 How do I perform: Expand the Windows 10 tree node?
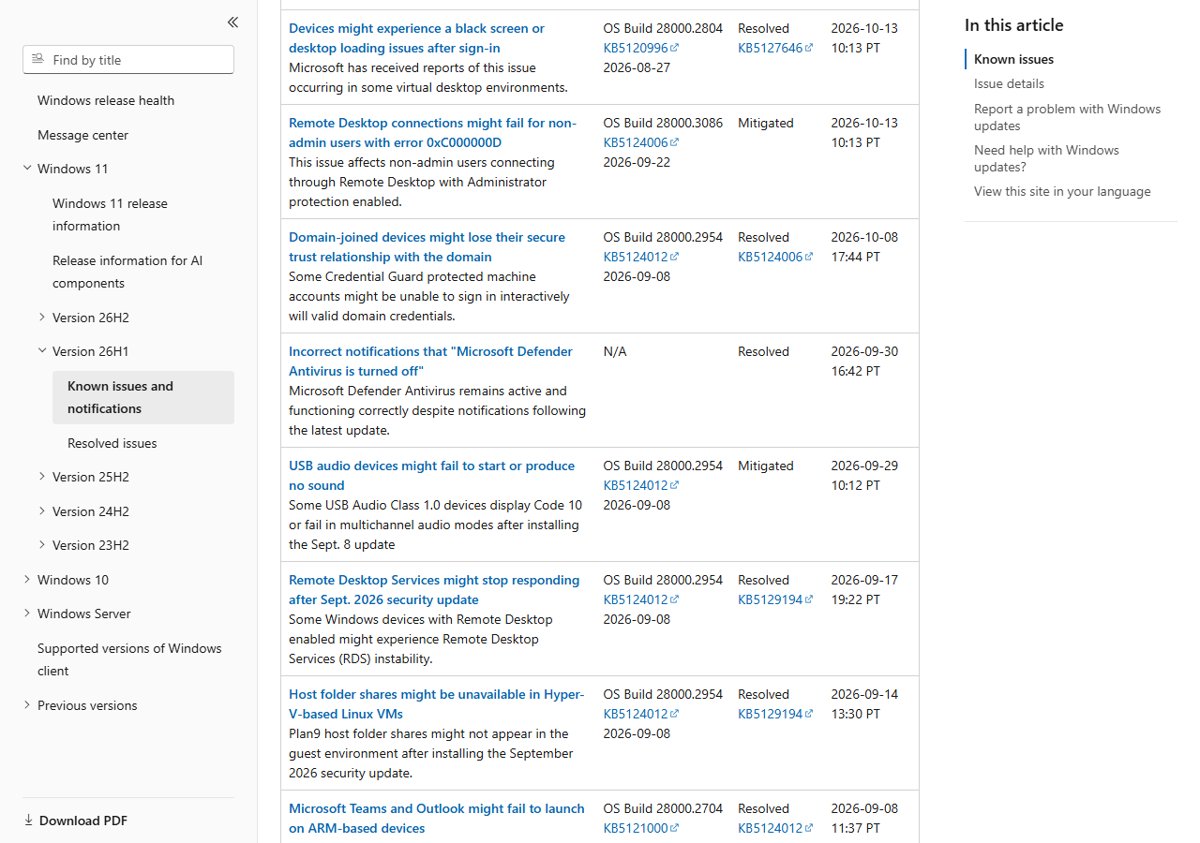(27, 579)
